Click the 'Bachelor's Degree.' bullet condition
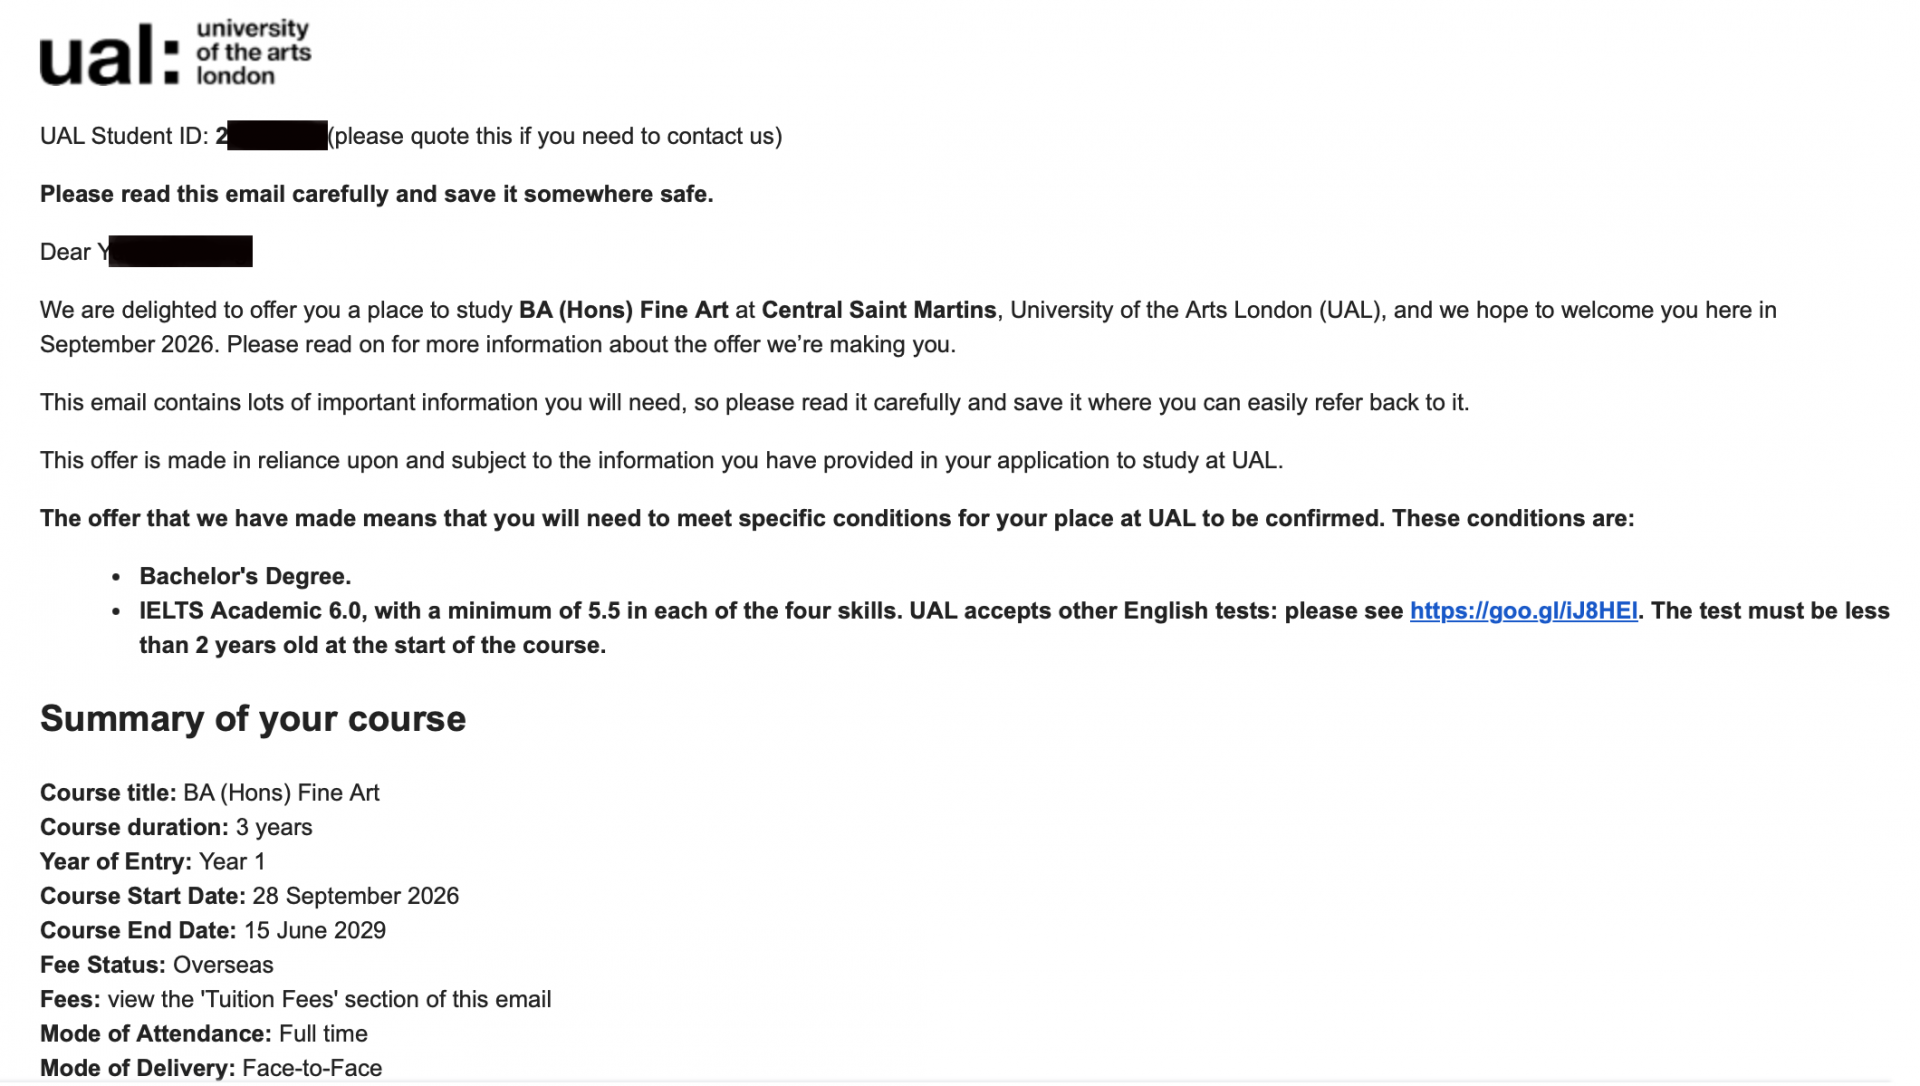 pyautogui.click(x=245, y=576)
